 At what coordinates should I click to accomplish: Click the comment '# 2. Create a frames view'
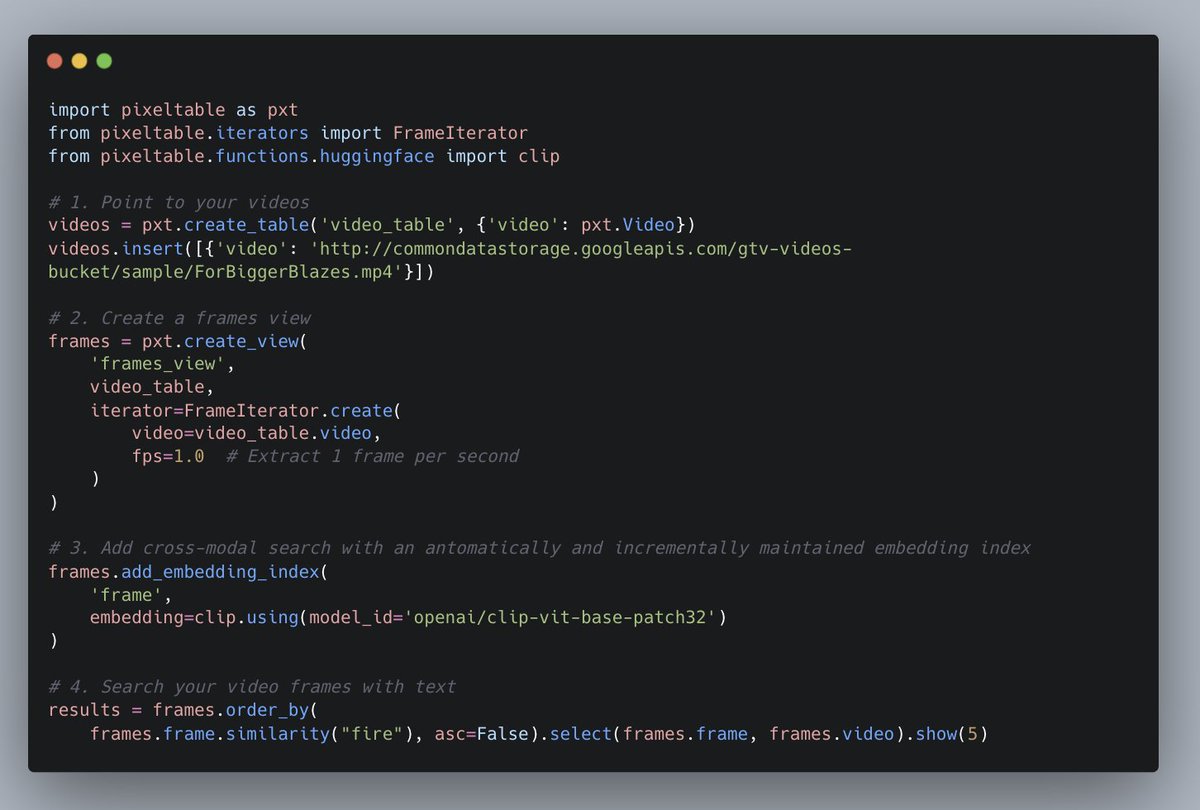[x=179, y=318]
